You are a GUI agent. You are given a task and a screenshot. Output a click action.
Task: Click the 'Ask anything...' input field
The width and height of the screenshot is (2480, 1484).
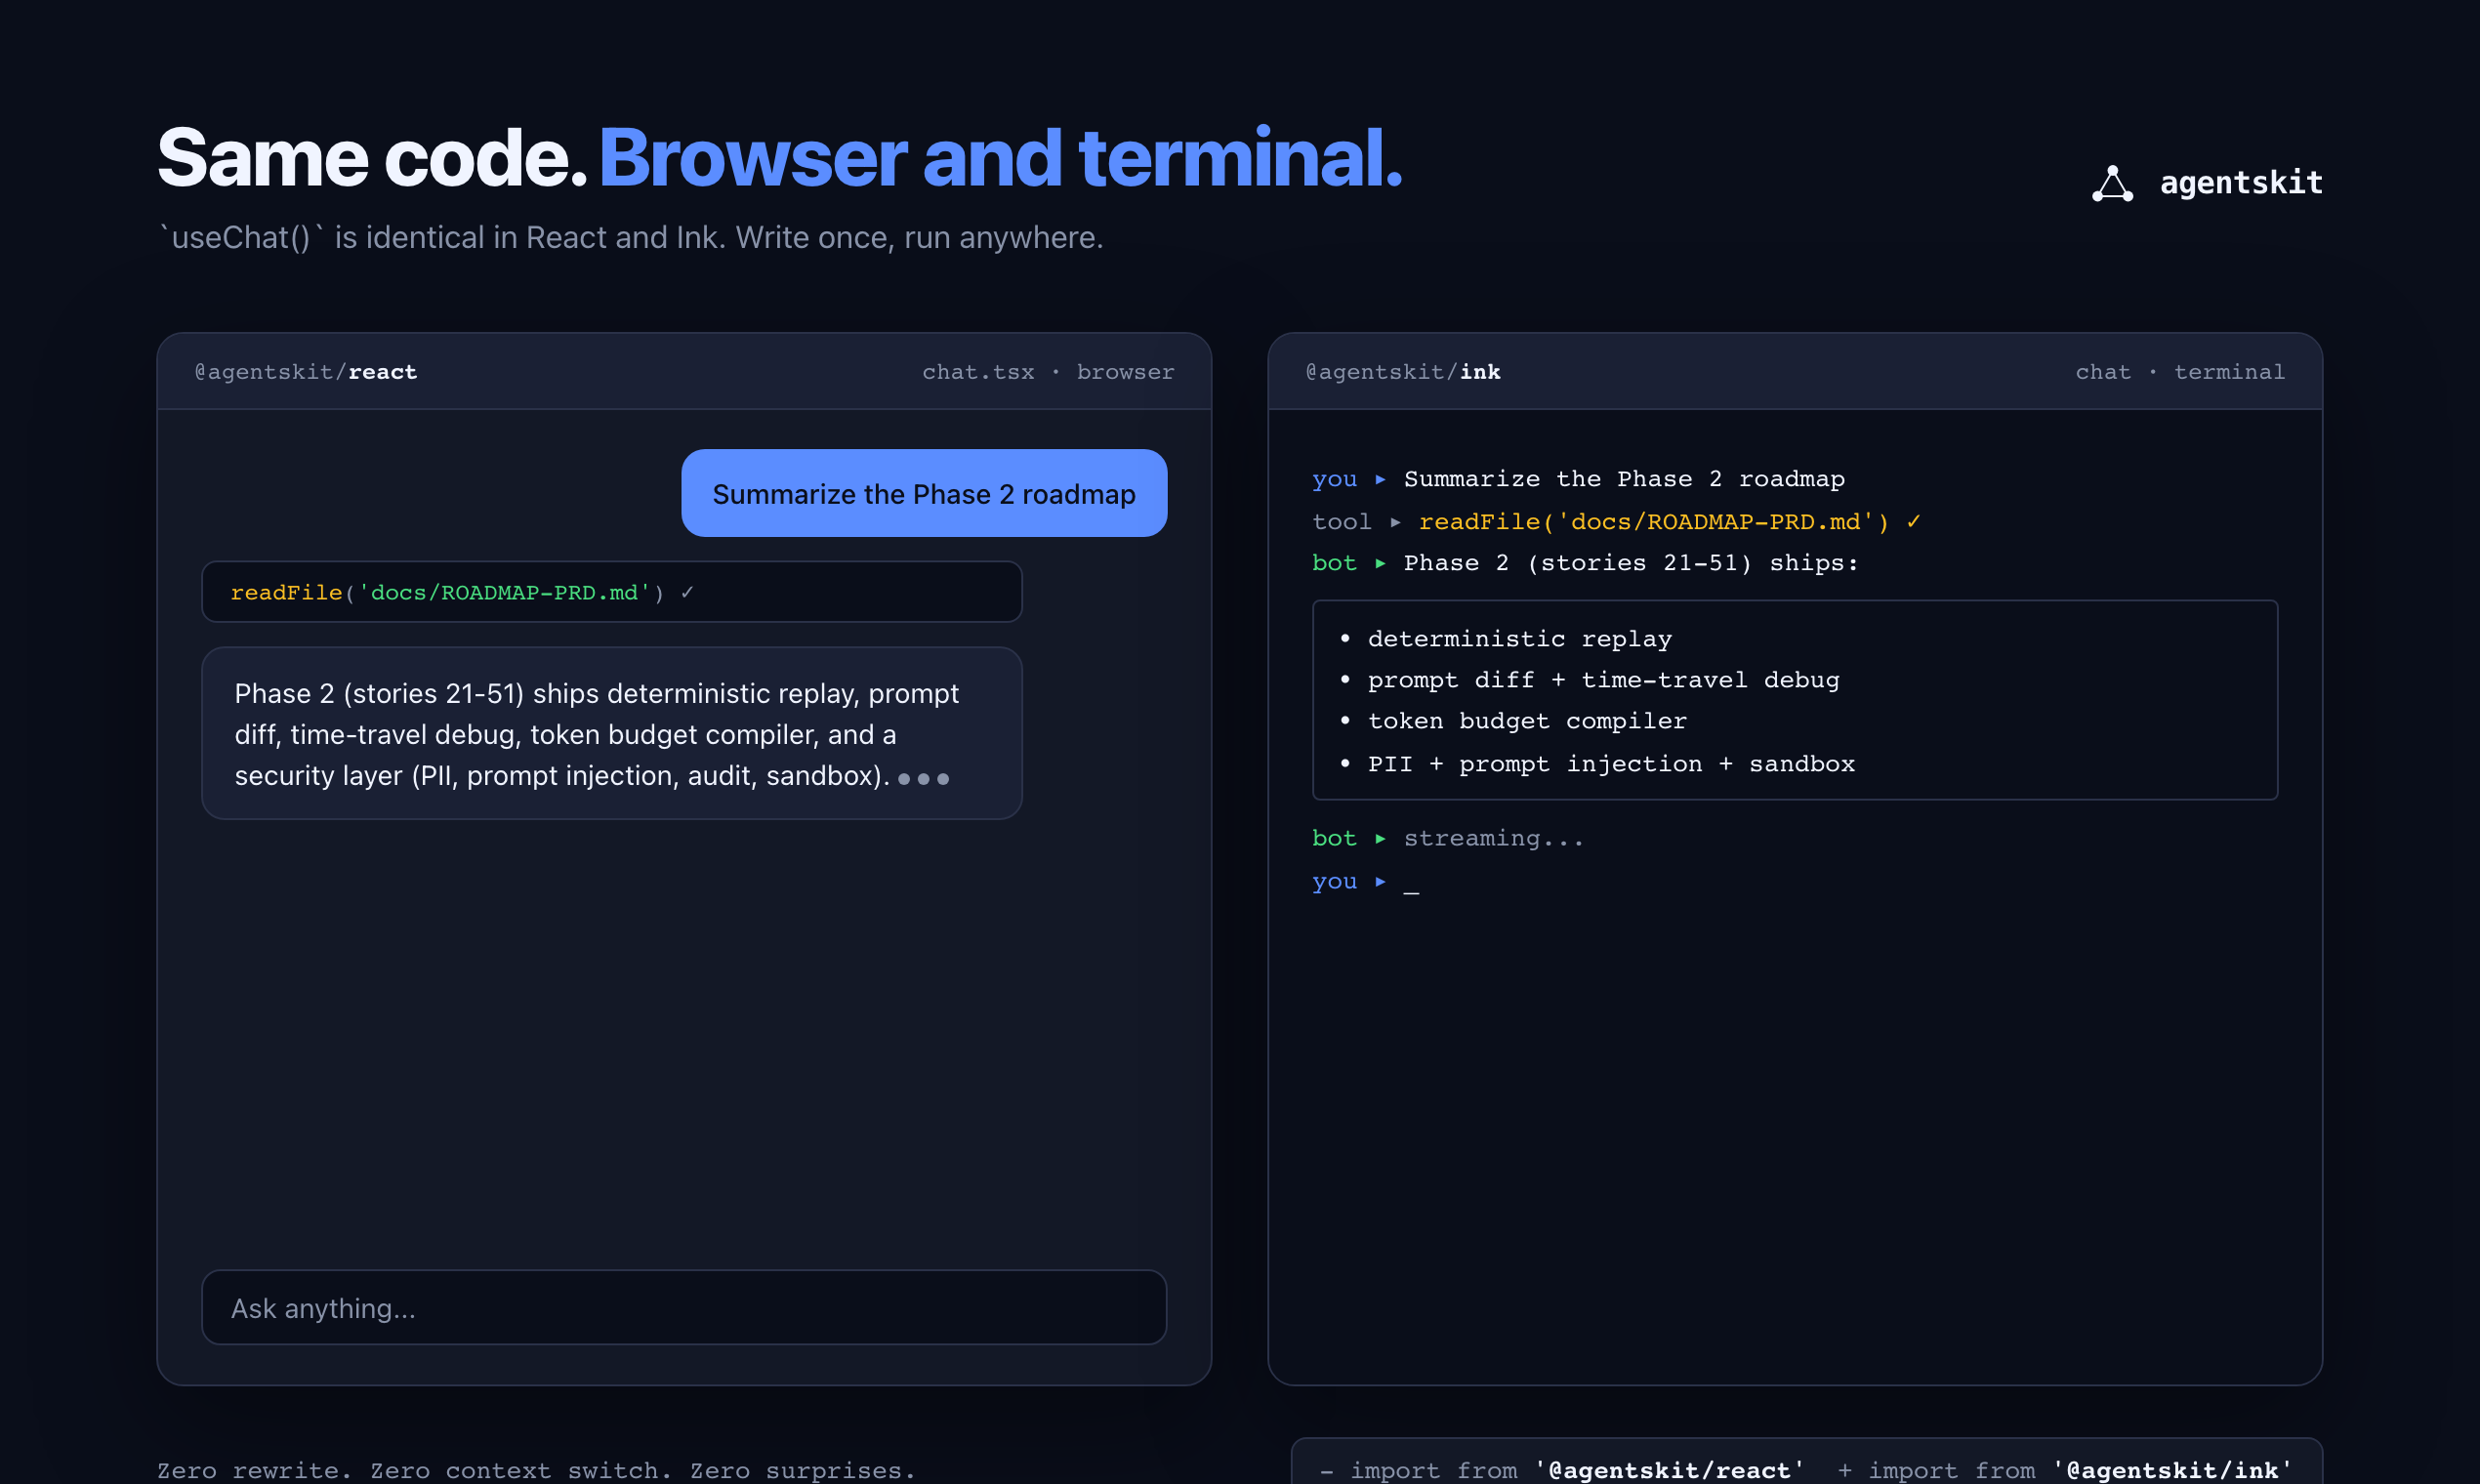684,1307
